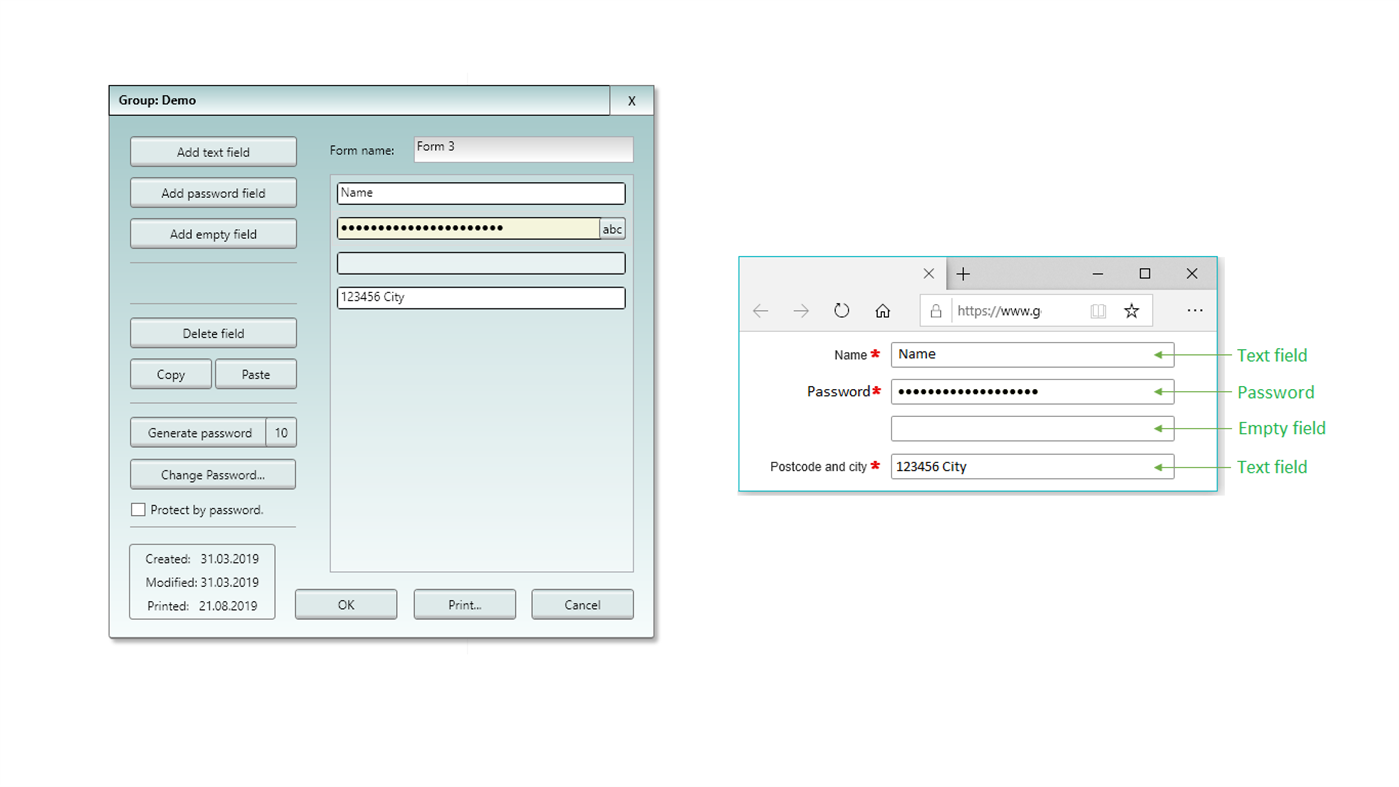
Task: Close the current browser tab
Action: coord(928,273)
